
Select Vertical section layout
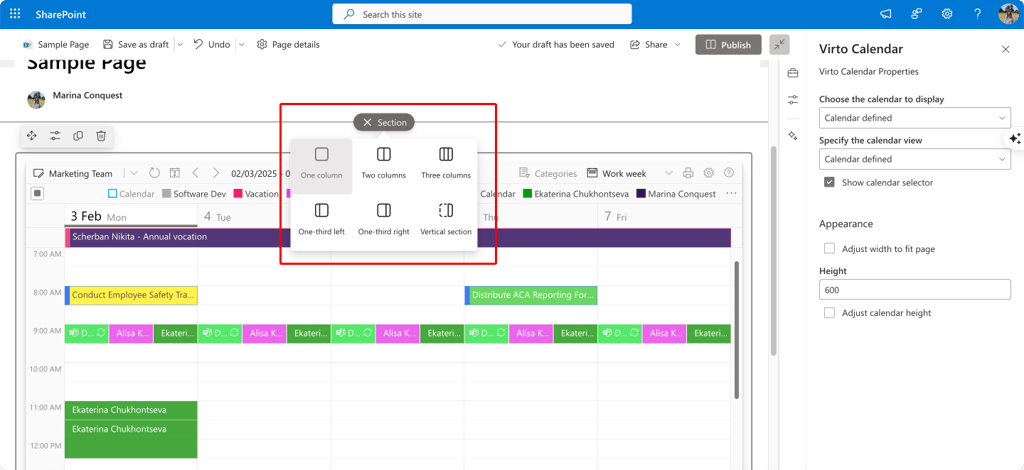click(446, 221)
